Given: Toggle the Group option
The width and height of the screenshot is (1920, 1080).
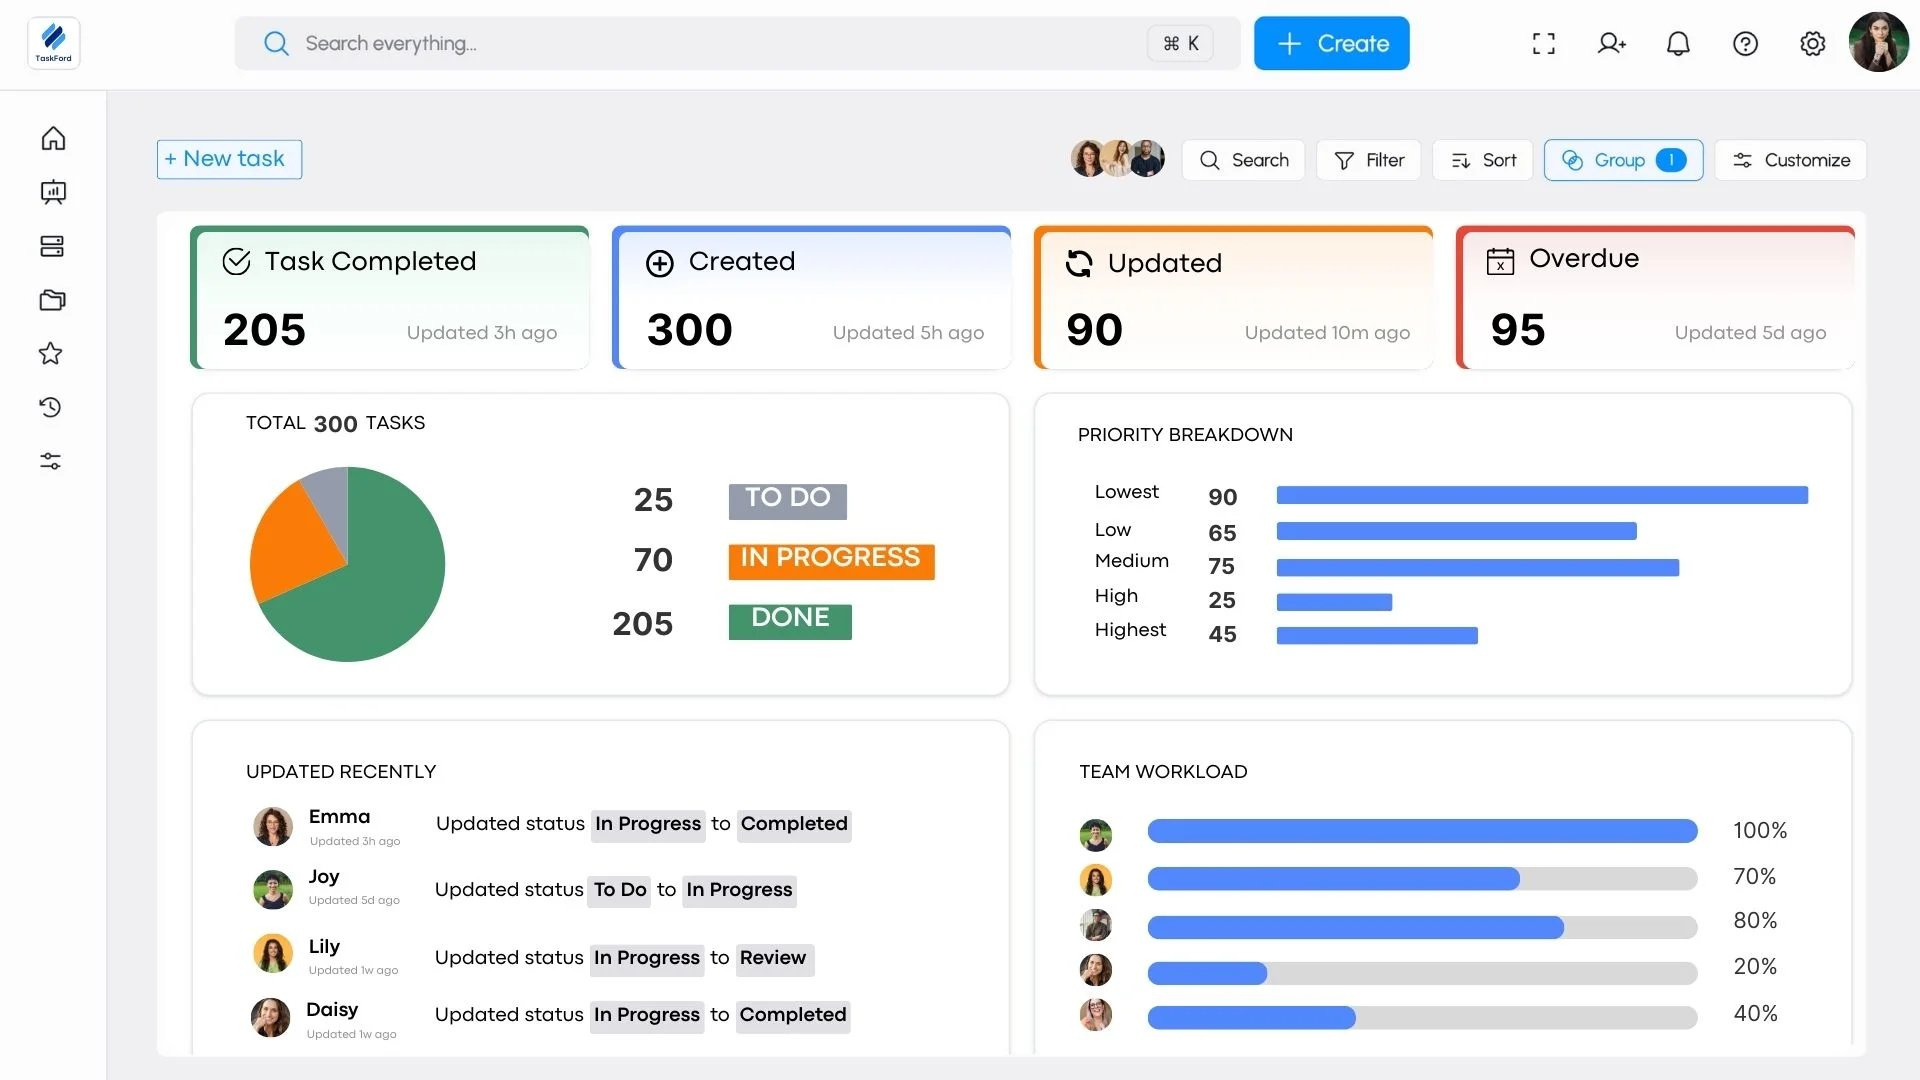Looking at the screenshot, I should (1622, 160).
